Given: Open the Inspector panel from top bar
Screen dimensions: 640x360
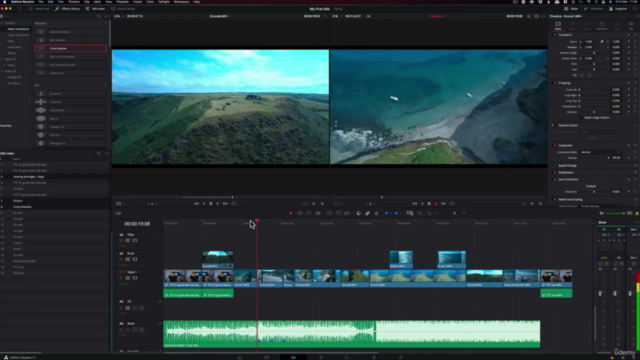Looking at the screenshot, I should click(x=618, y=9).
